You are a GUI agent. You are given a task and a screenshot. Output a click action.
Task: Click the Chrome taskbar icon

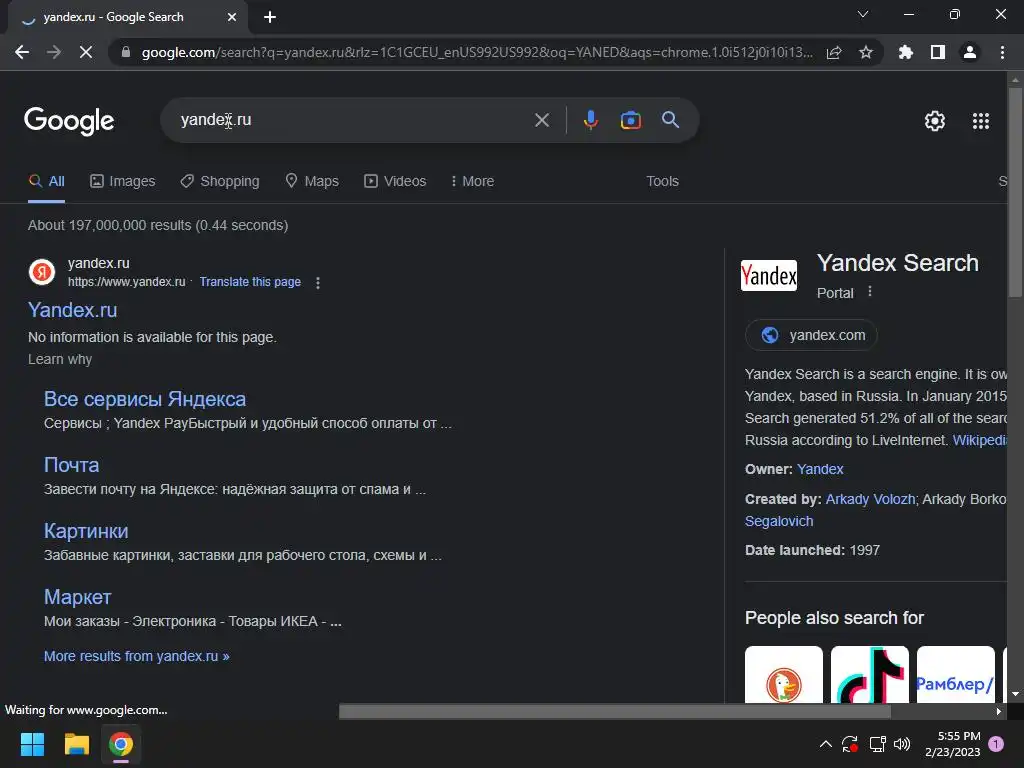point(121,744)
